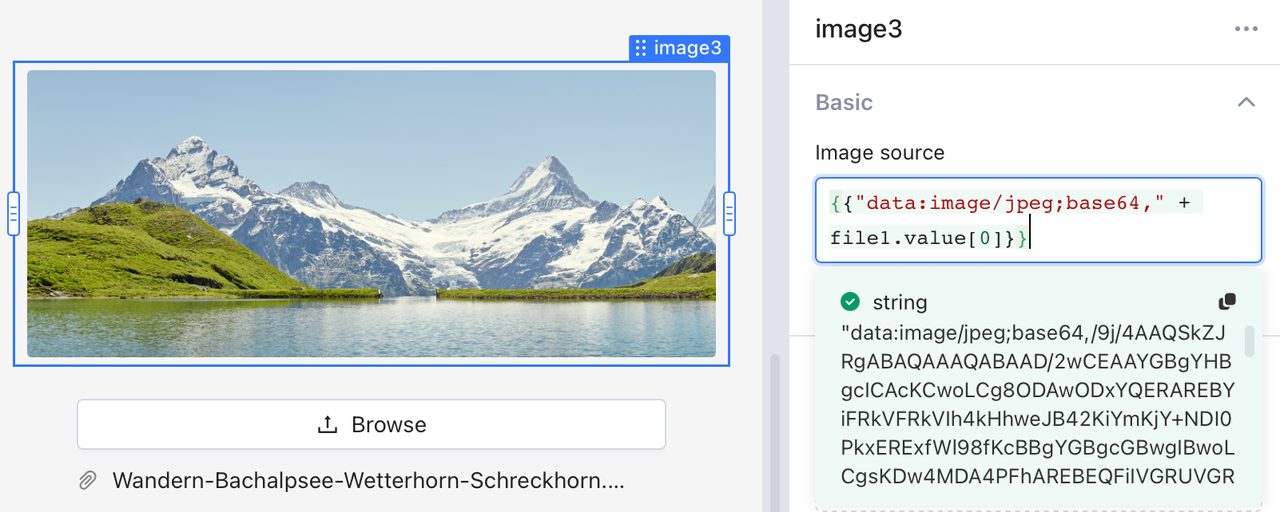Click the string type label
Image resolution: width=1280 pixels, height=512 pixels.
[900, 302]
